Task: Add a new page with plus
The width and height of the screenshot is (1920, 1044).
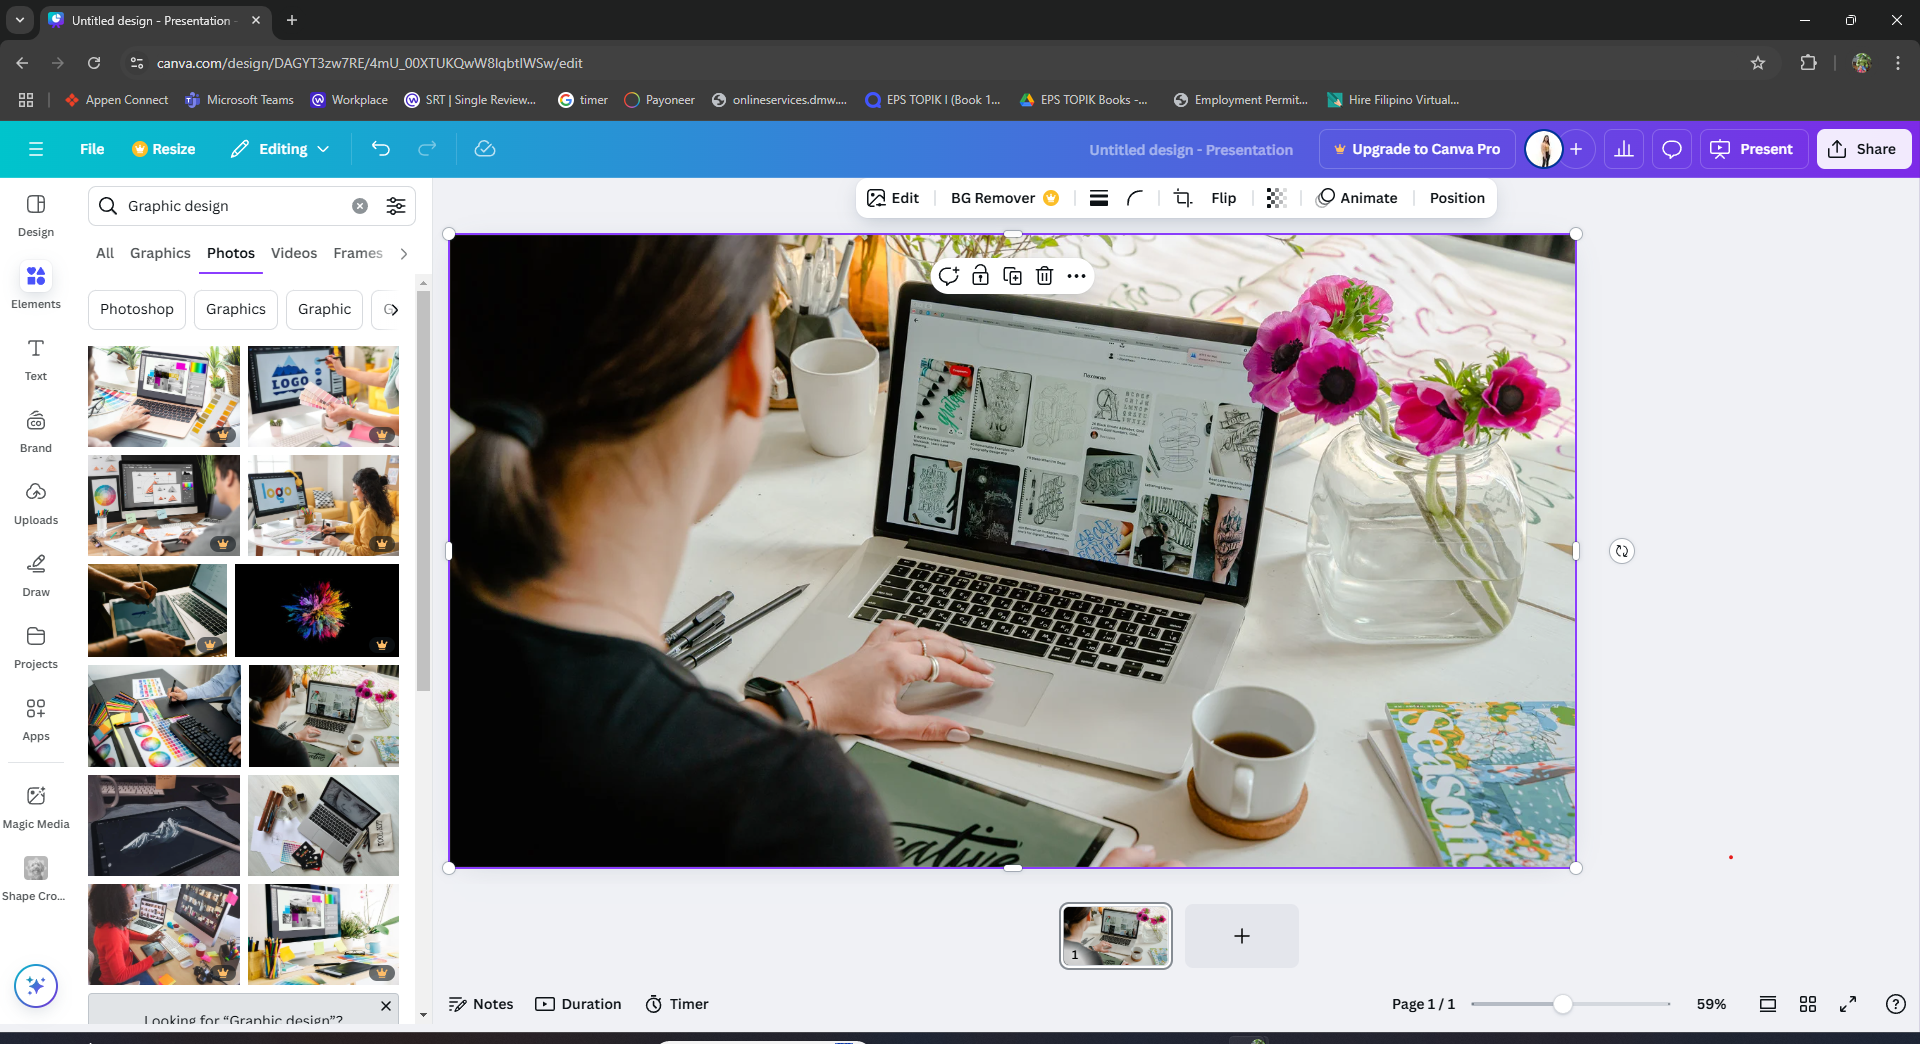Action: click(1242, 936)
